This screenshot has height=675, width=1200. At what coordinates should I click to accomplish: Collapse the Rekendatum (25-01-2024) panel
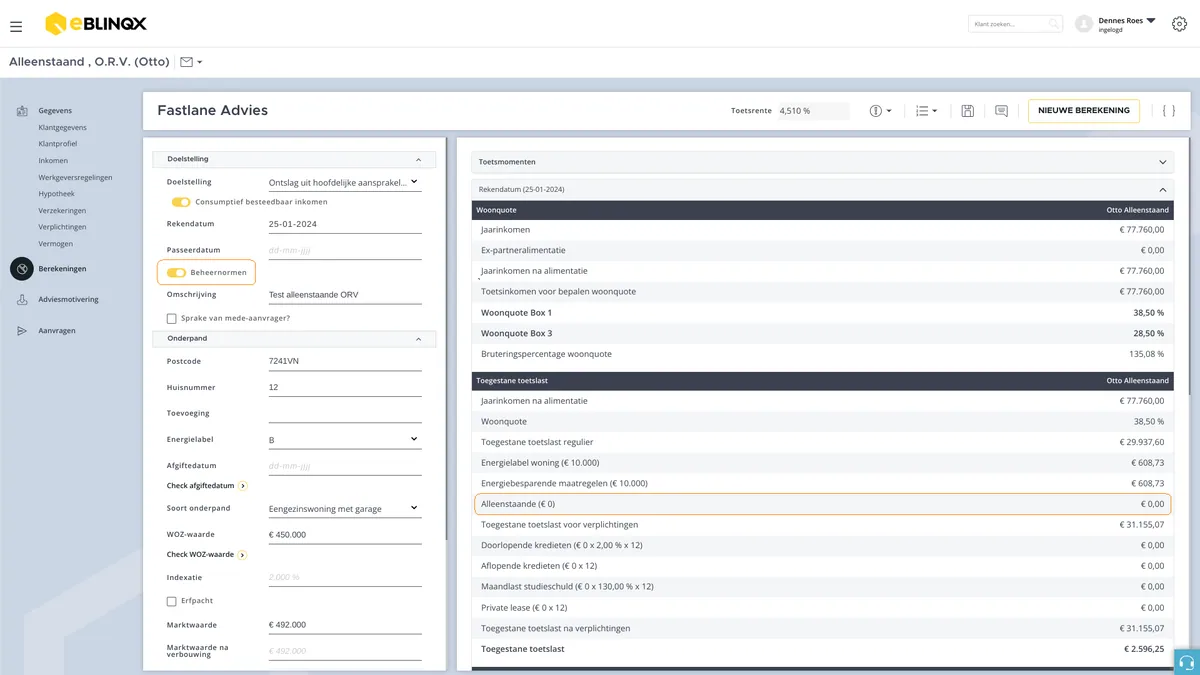[1162, 189]
